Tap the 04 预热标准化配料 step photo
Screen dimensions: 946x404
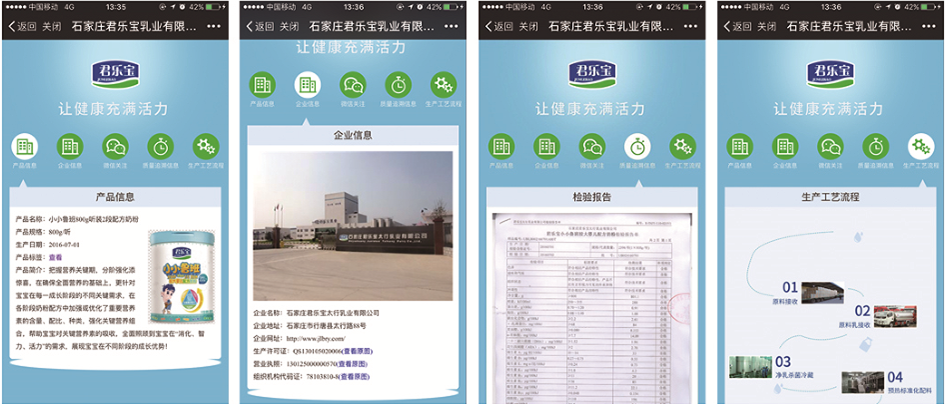(x=863, y=382)
